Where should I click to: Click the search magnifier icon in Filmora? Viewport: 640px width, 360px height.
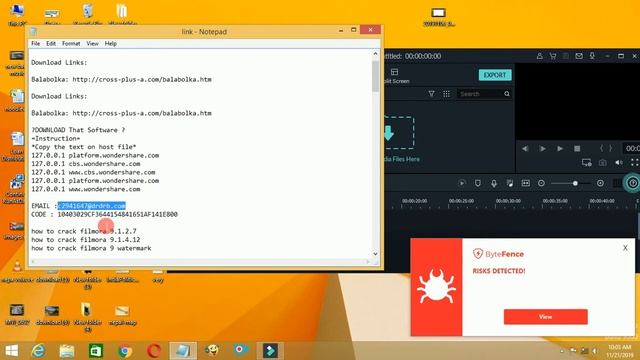507,94
